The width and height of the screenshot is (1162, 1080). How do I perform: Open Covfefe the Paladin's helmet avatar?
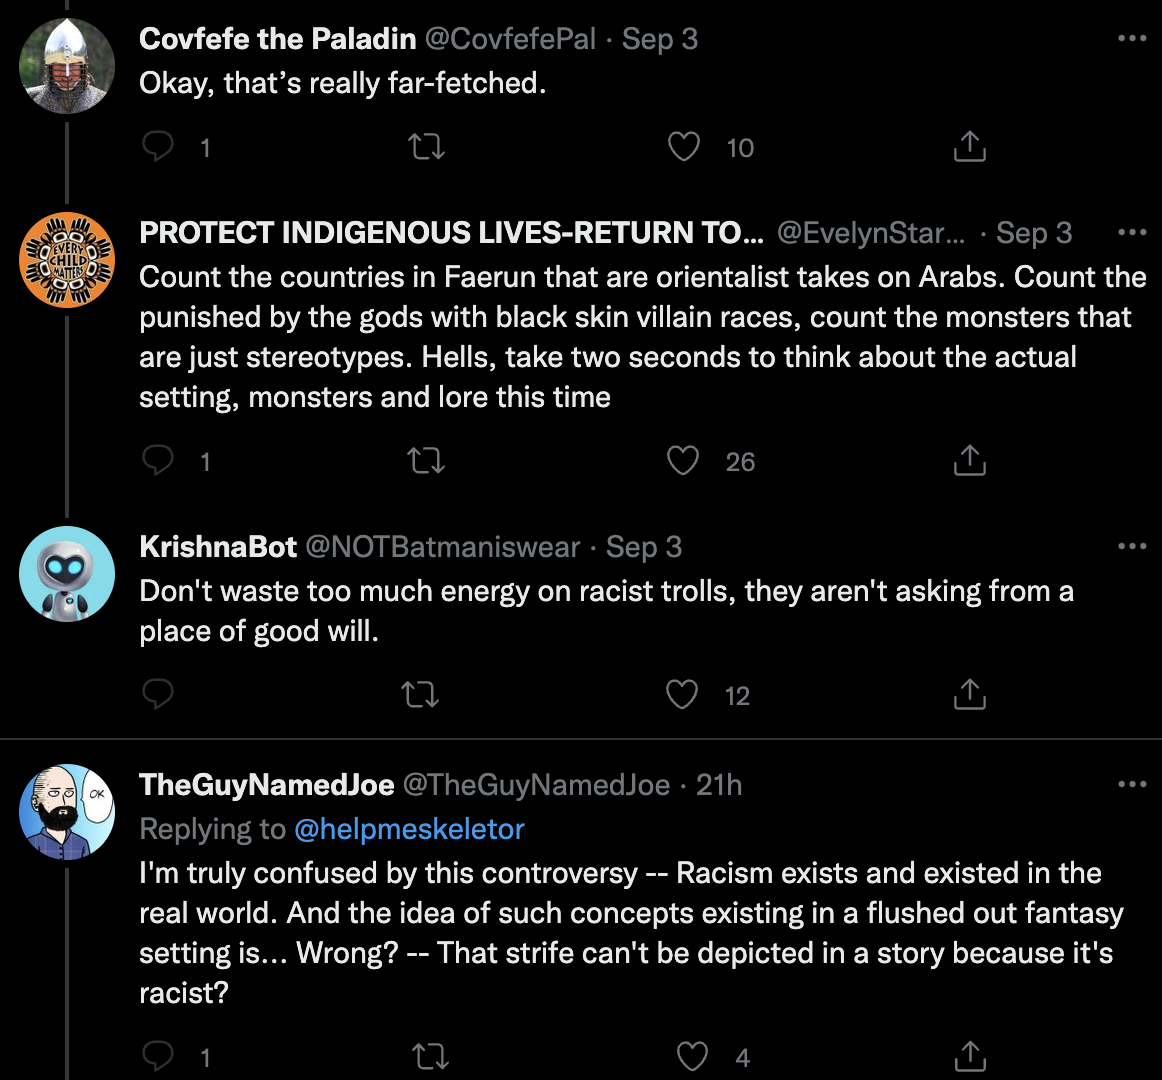67,66
